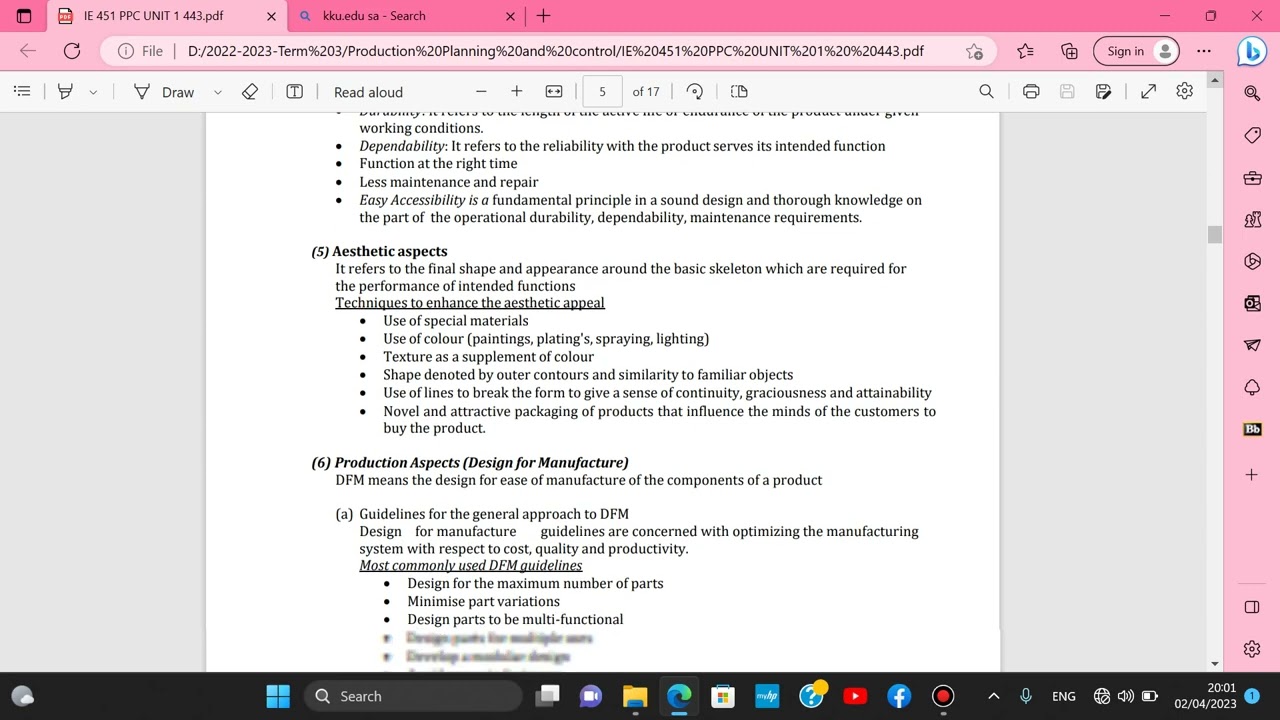This screenshot has width=1280, height=720.
Task: Select the PDF highlight tool
Action: (65, 91)
